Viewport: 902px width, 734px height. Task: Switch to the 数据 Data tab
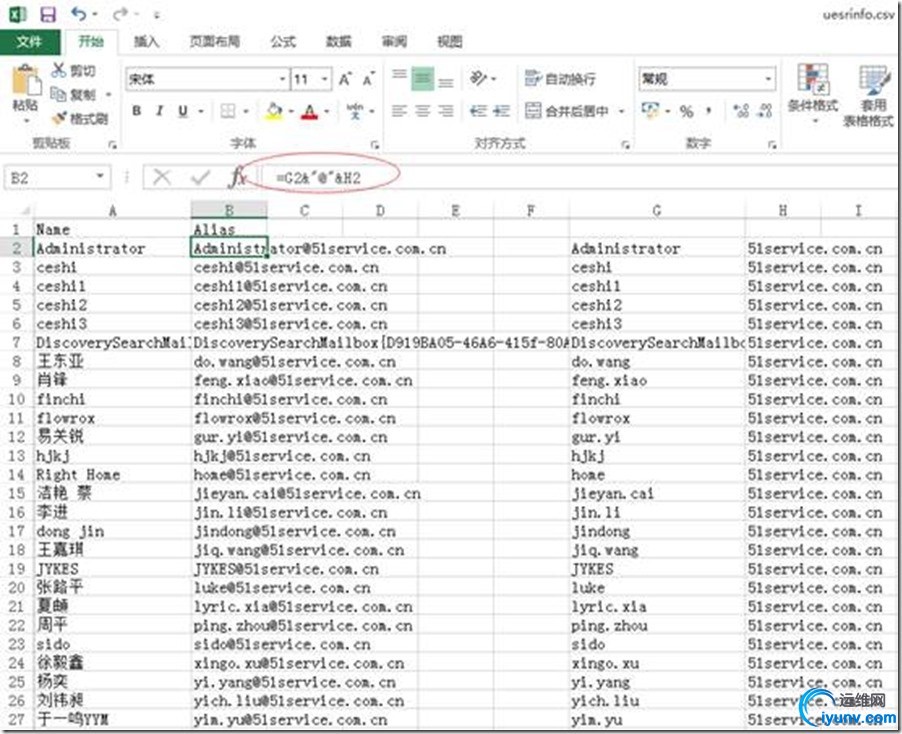339,41
